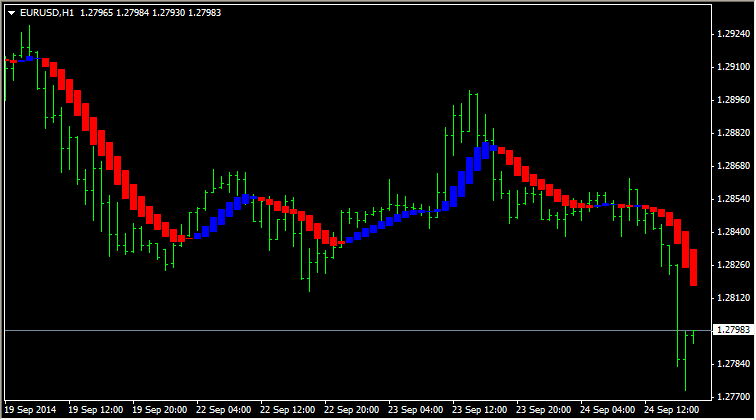
Task: Click the 1.28120 price axis label
Action: (733, 298)
